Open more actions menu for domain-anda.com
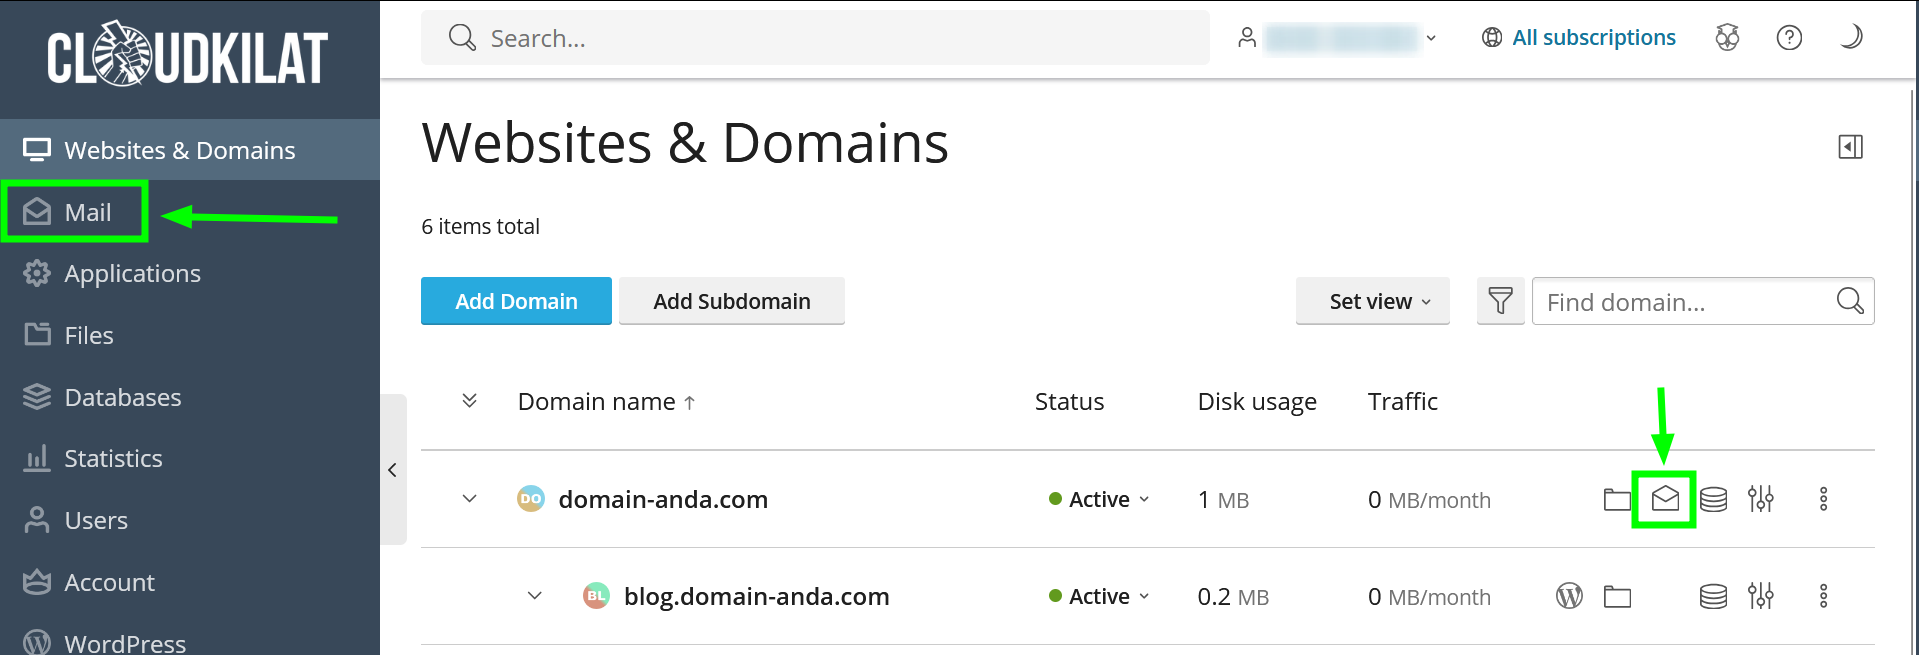The height and width of the screenshot is (655, 1919). coord(1823,499)
